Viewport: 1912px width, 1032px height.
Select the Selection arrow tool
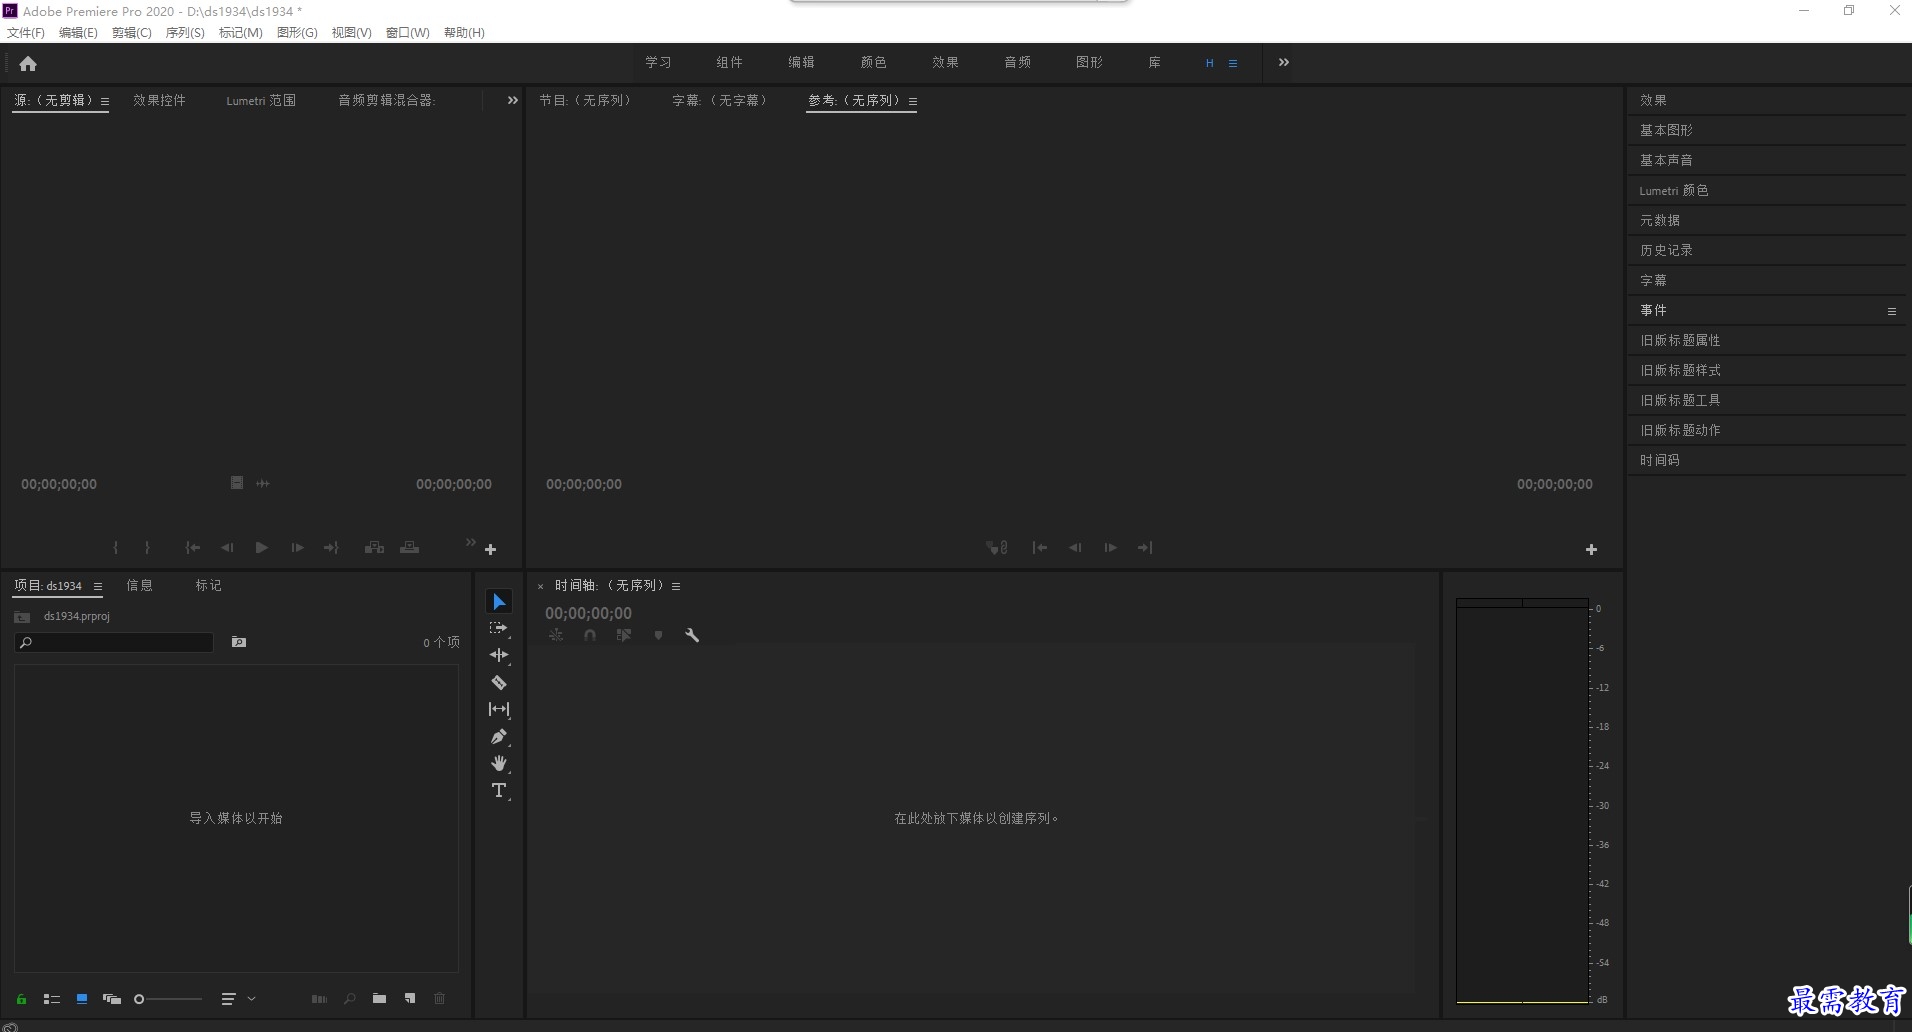pyautogui.click(x=499, y=601)
